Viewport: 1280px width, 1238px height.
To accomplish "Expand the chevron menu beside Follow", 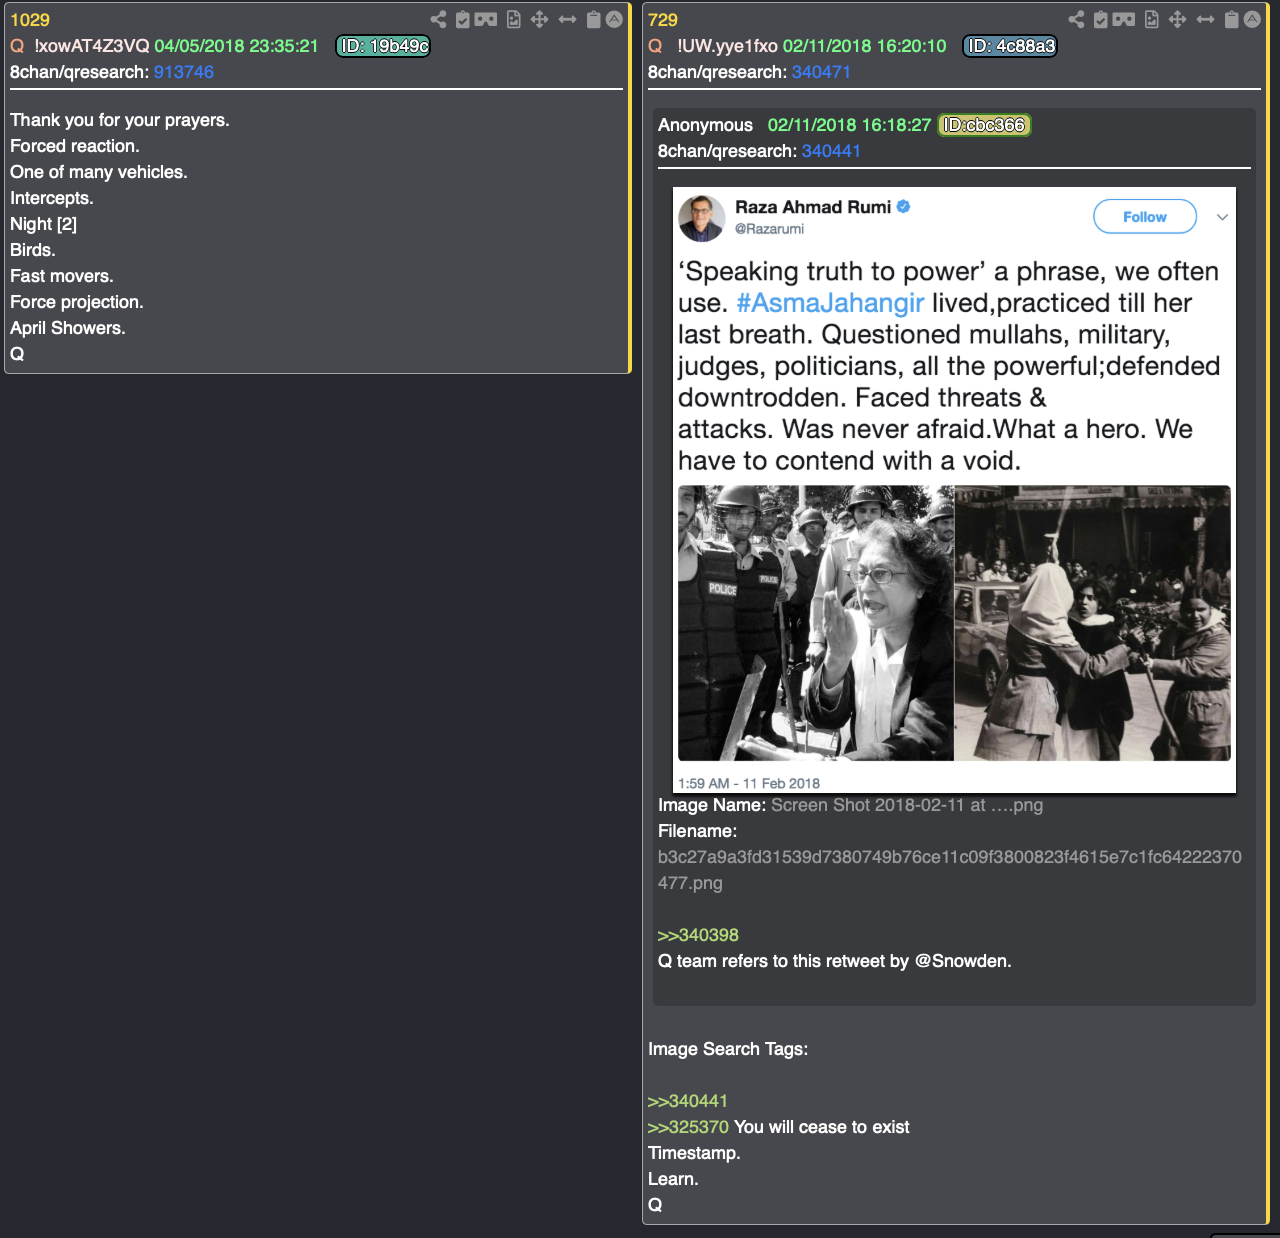I will pos(1222,217).
